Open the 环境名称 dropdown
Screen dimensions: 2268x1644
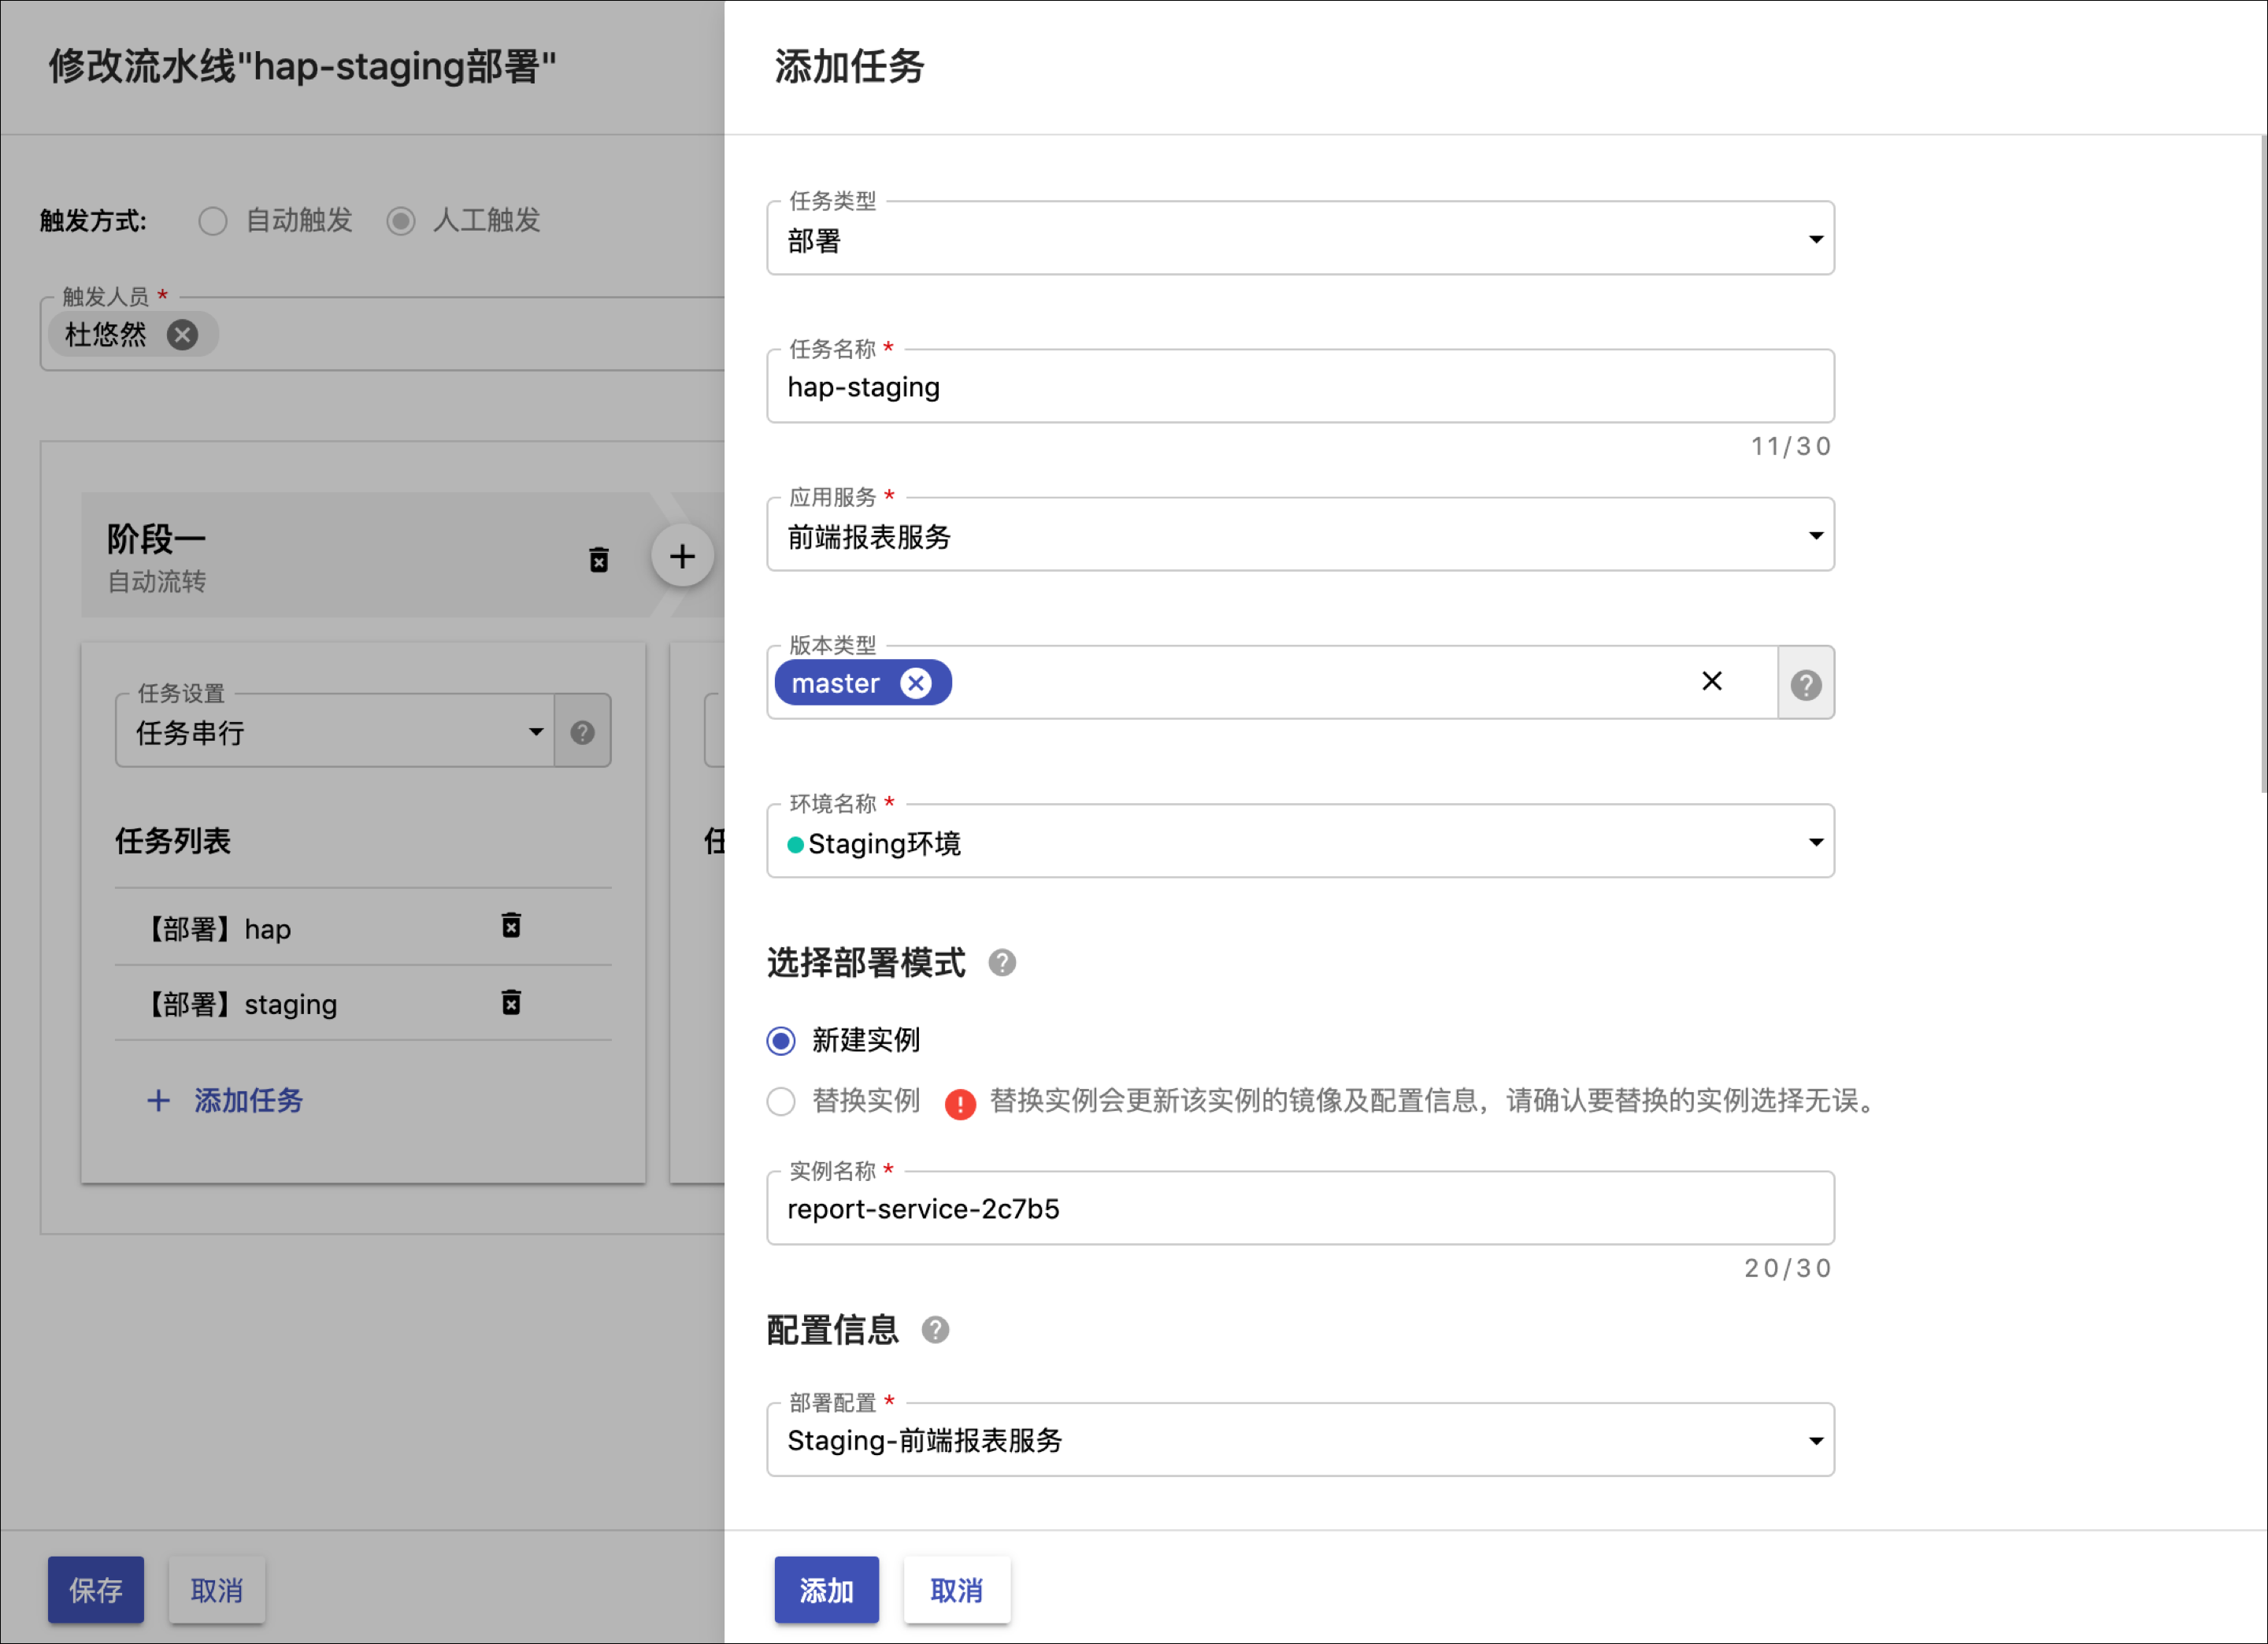click(1300, 842)
